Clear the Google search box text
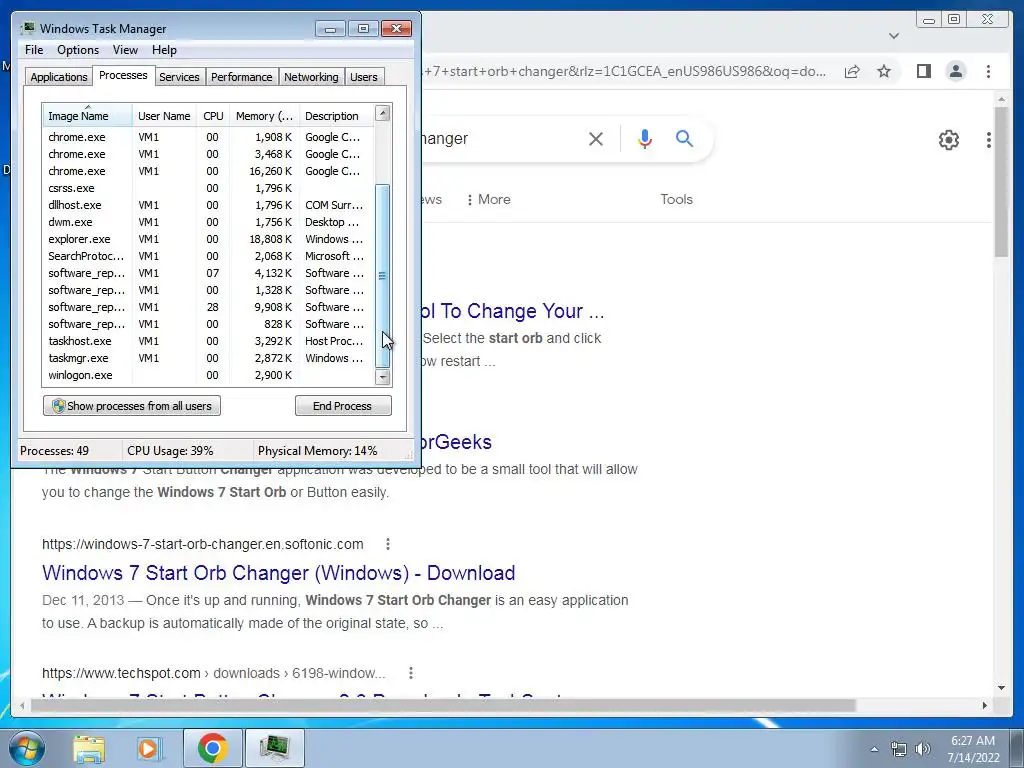1024x768 pixels. click(x=596, y=138)
